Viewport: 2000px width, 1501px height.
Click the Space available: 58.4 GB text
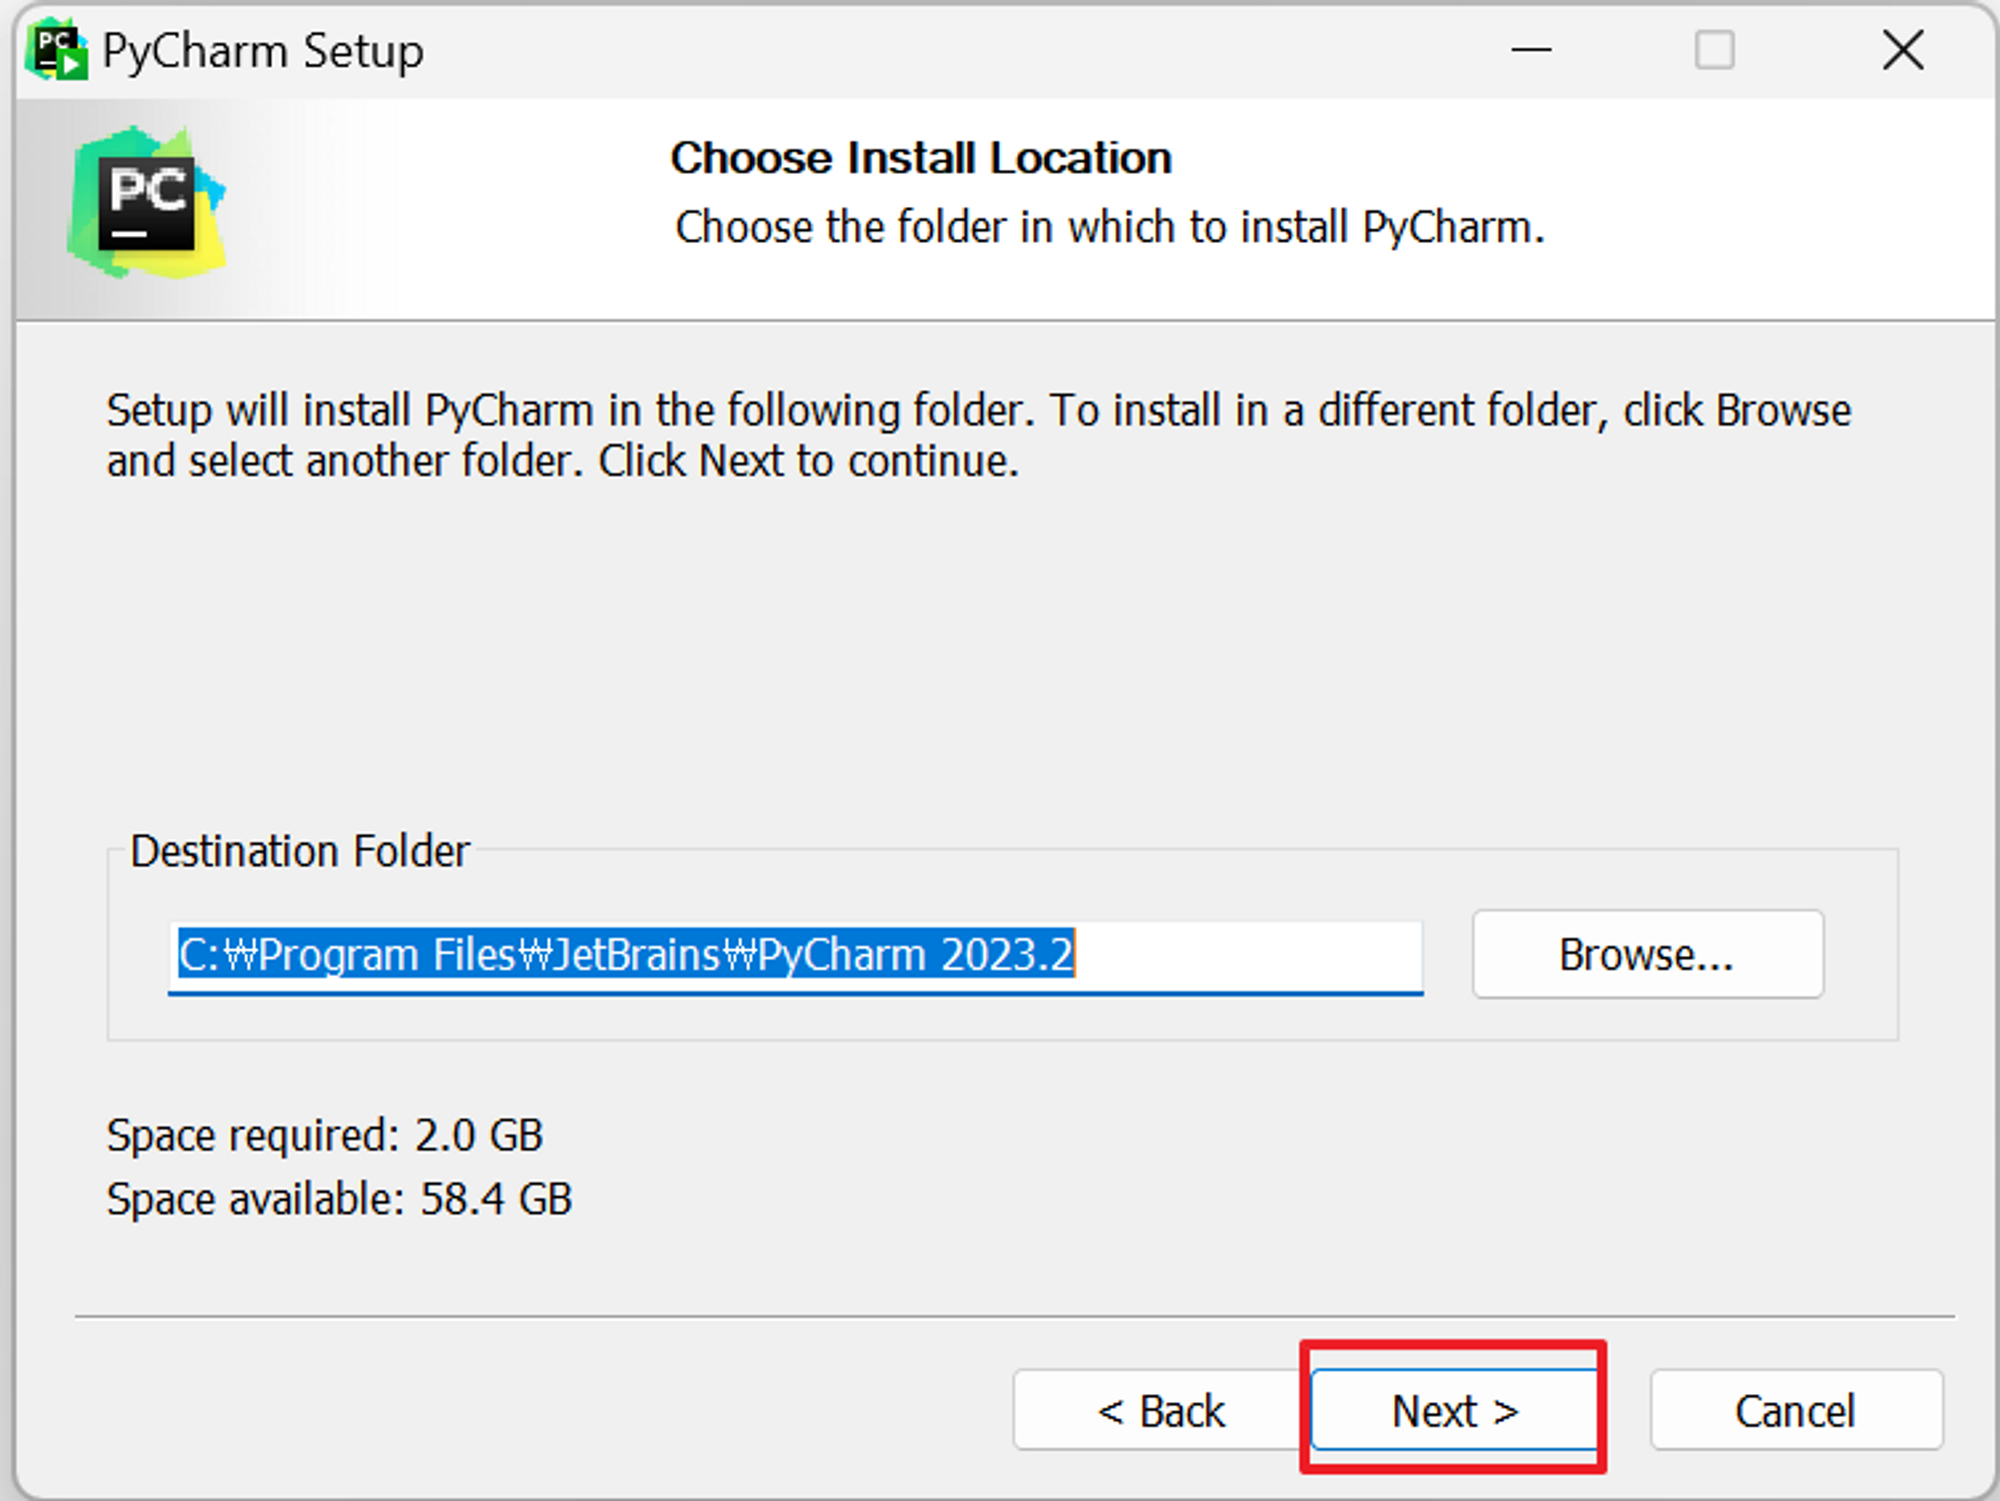click(339, 1198)
